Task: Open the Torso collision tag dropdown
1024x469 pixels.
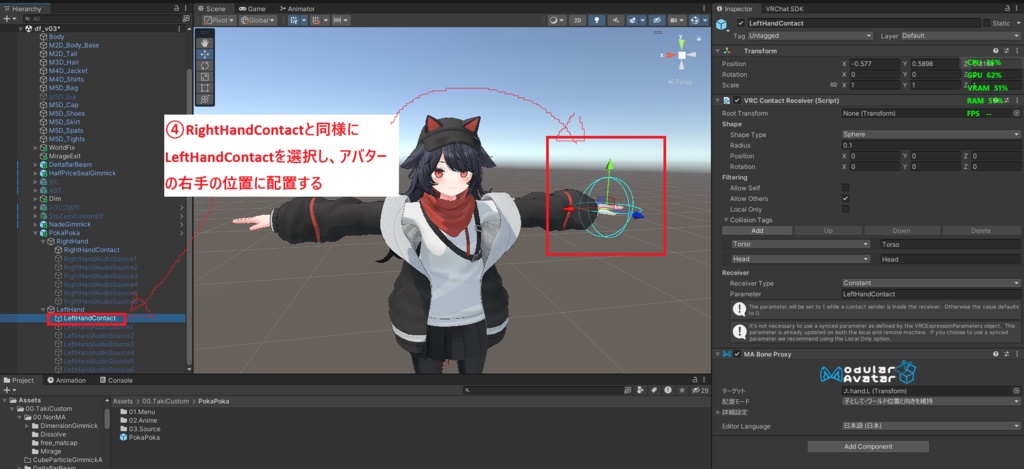Action: click(x=801, y=244)
